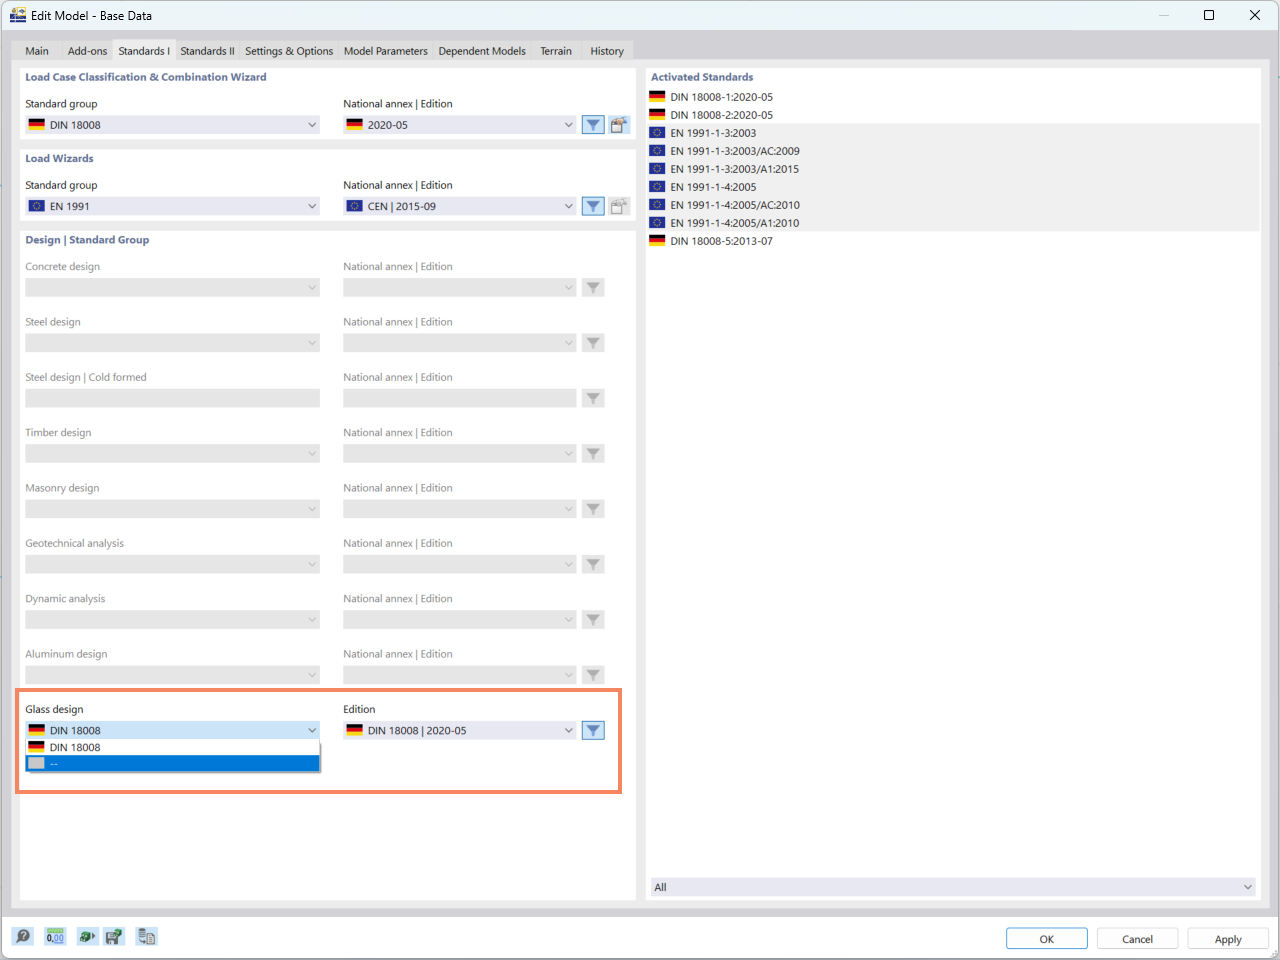Click the Apply button

tap(1227, 939)
